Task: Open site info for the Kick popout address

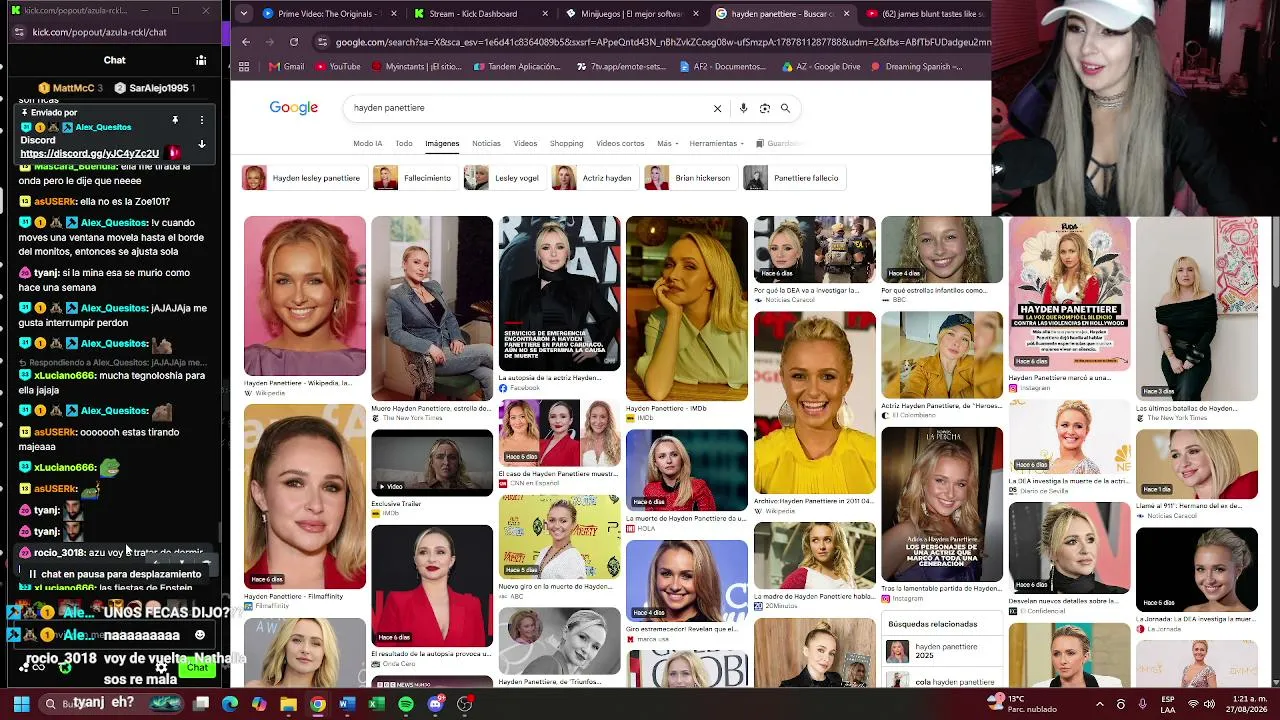Action: pos(19,32)
